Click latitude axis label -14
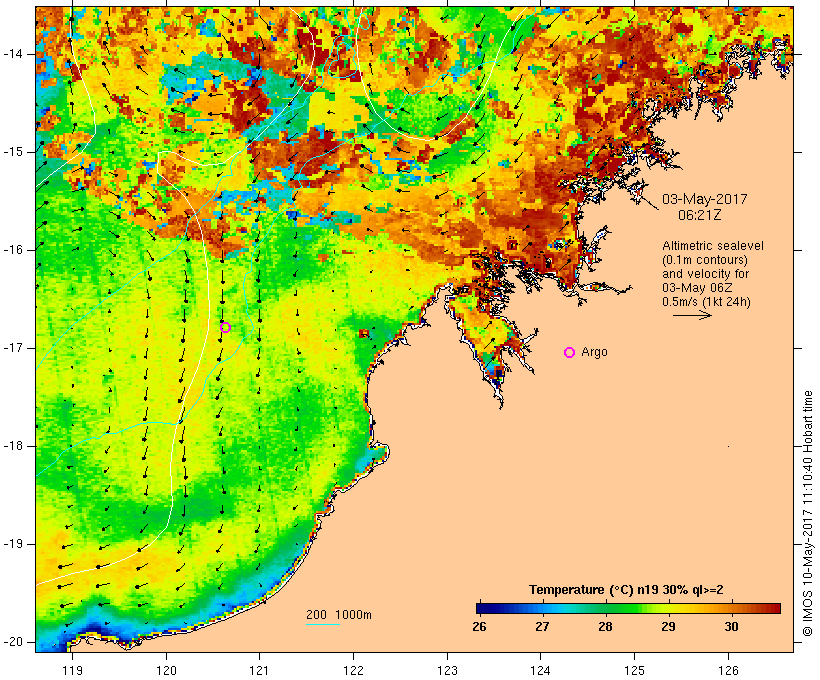Image resolution: width=820 pixels, height=680 pixels. pyautogui.click(x=12, y=54)
